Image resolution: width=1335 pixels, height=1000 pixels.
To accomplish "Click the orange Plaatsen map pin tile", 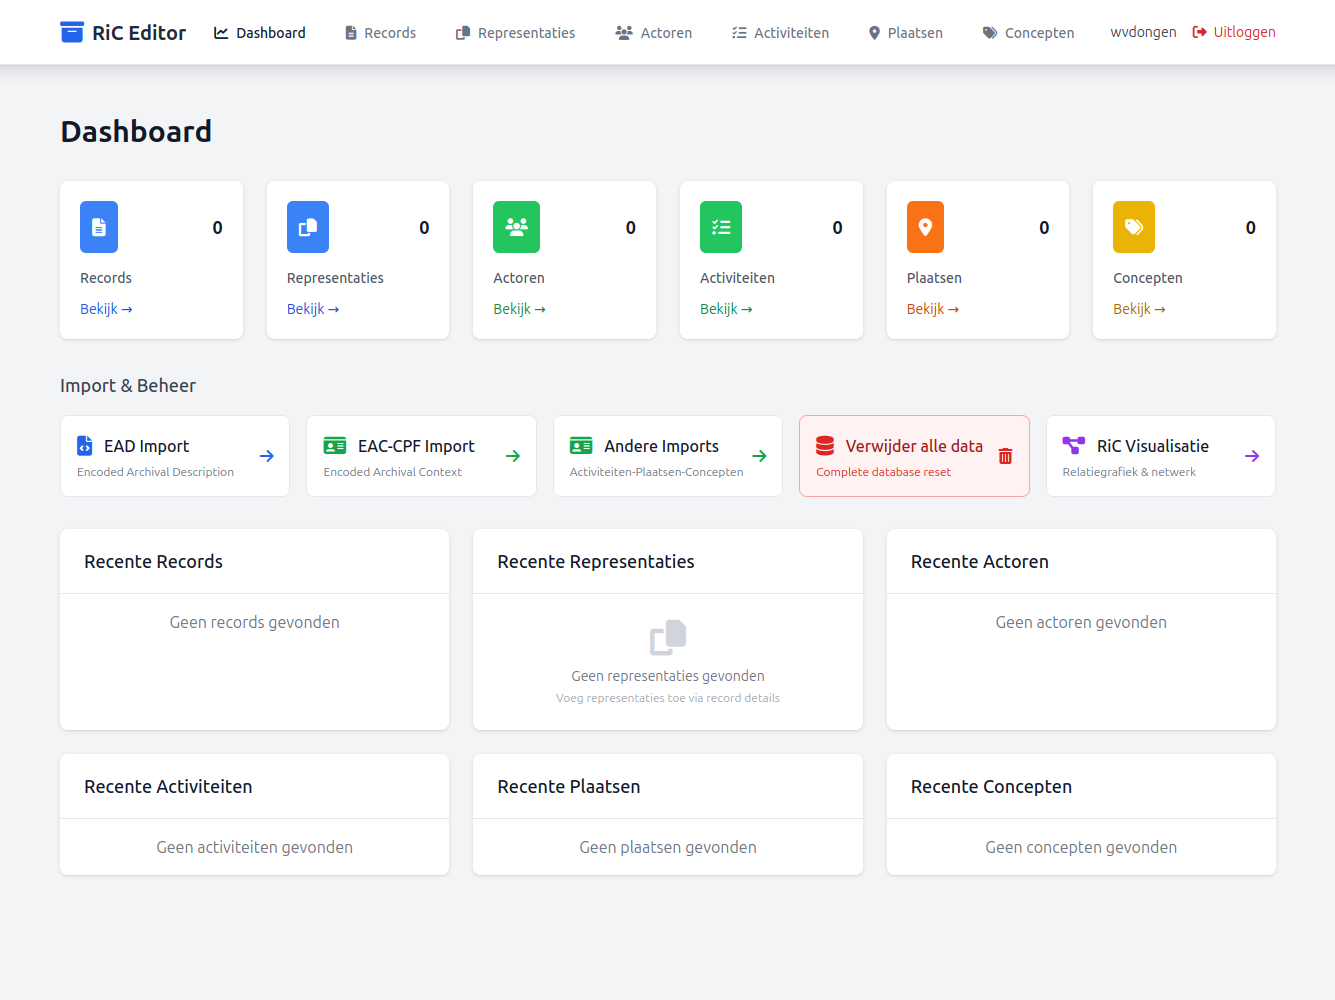I will (925, 227).
